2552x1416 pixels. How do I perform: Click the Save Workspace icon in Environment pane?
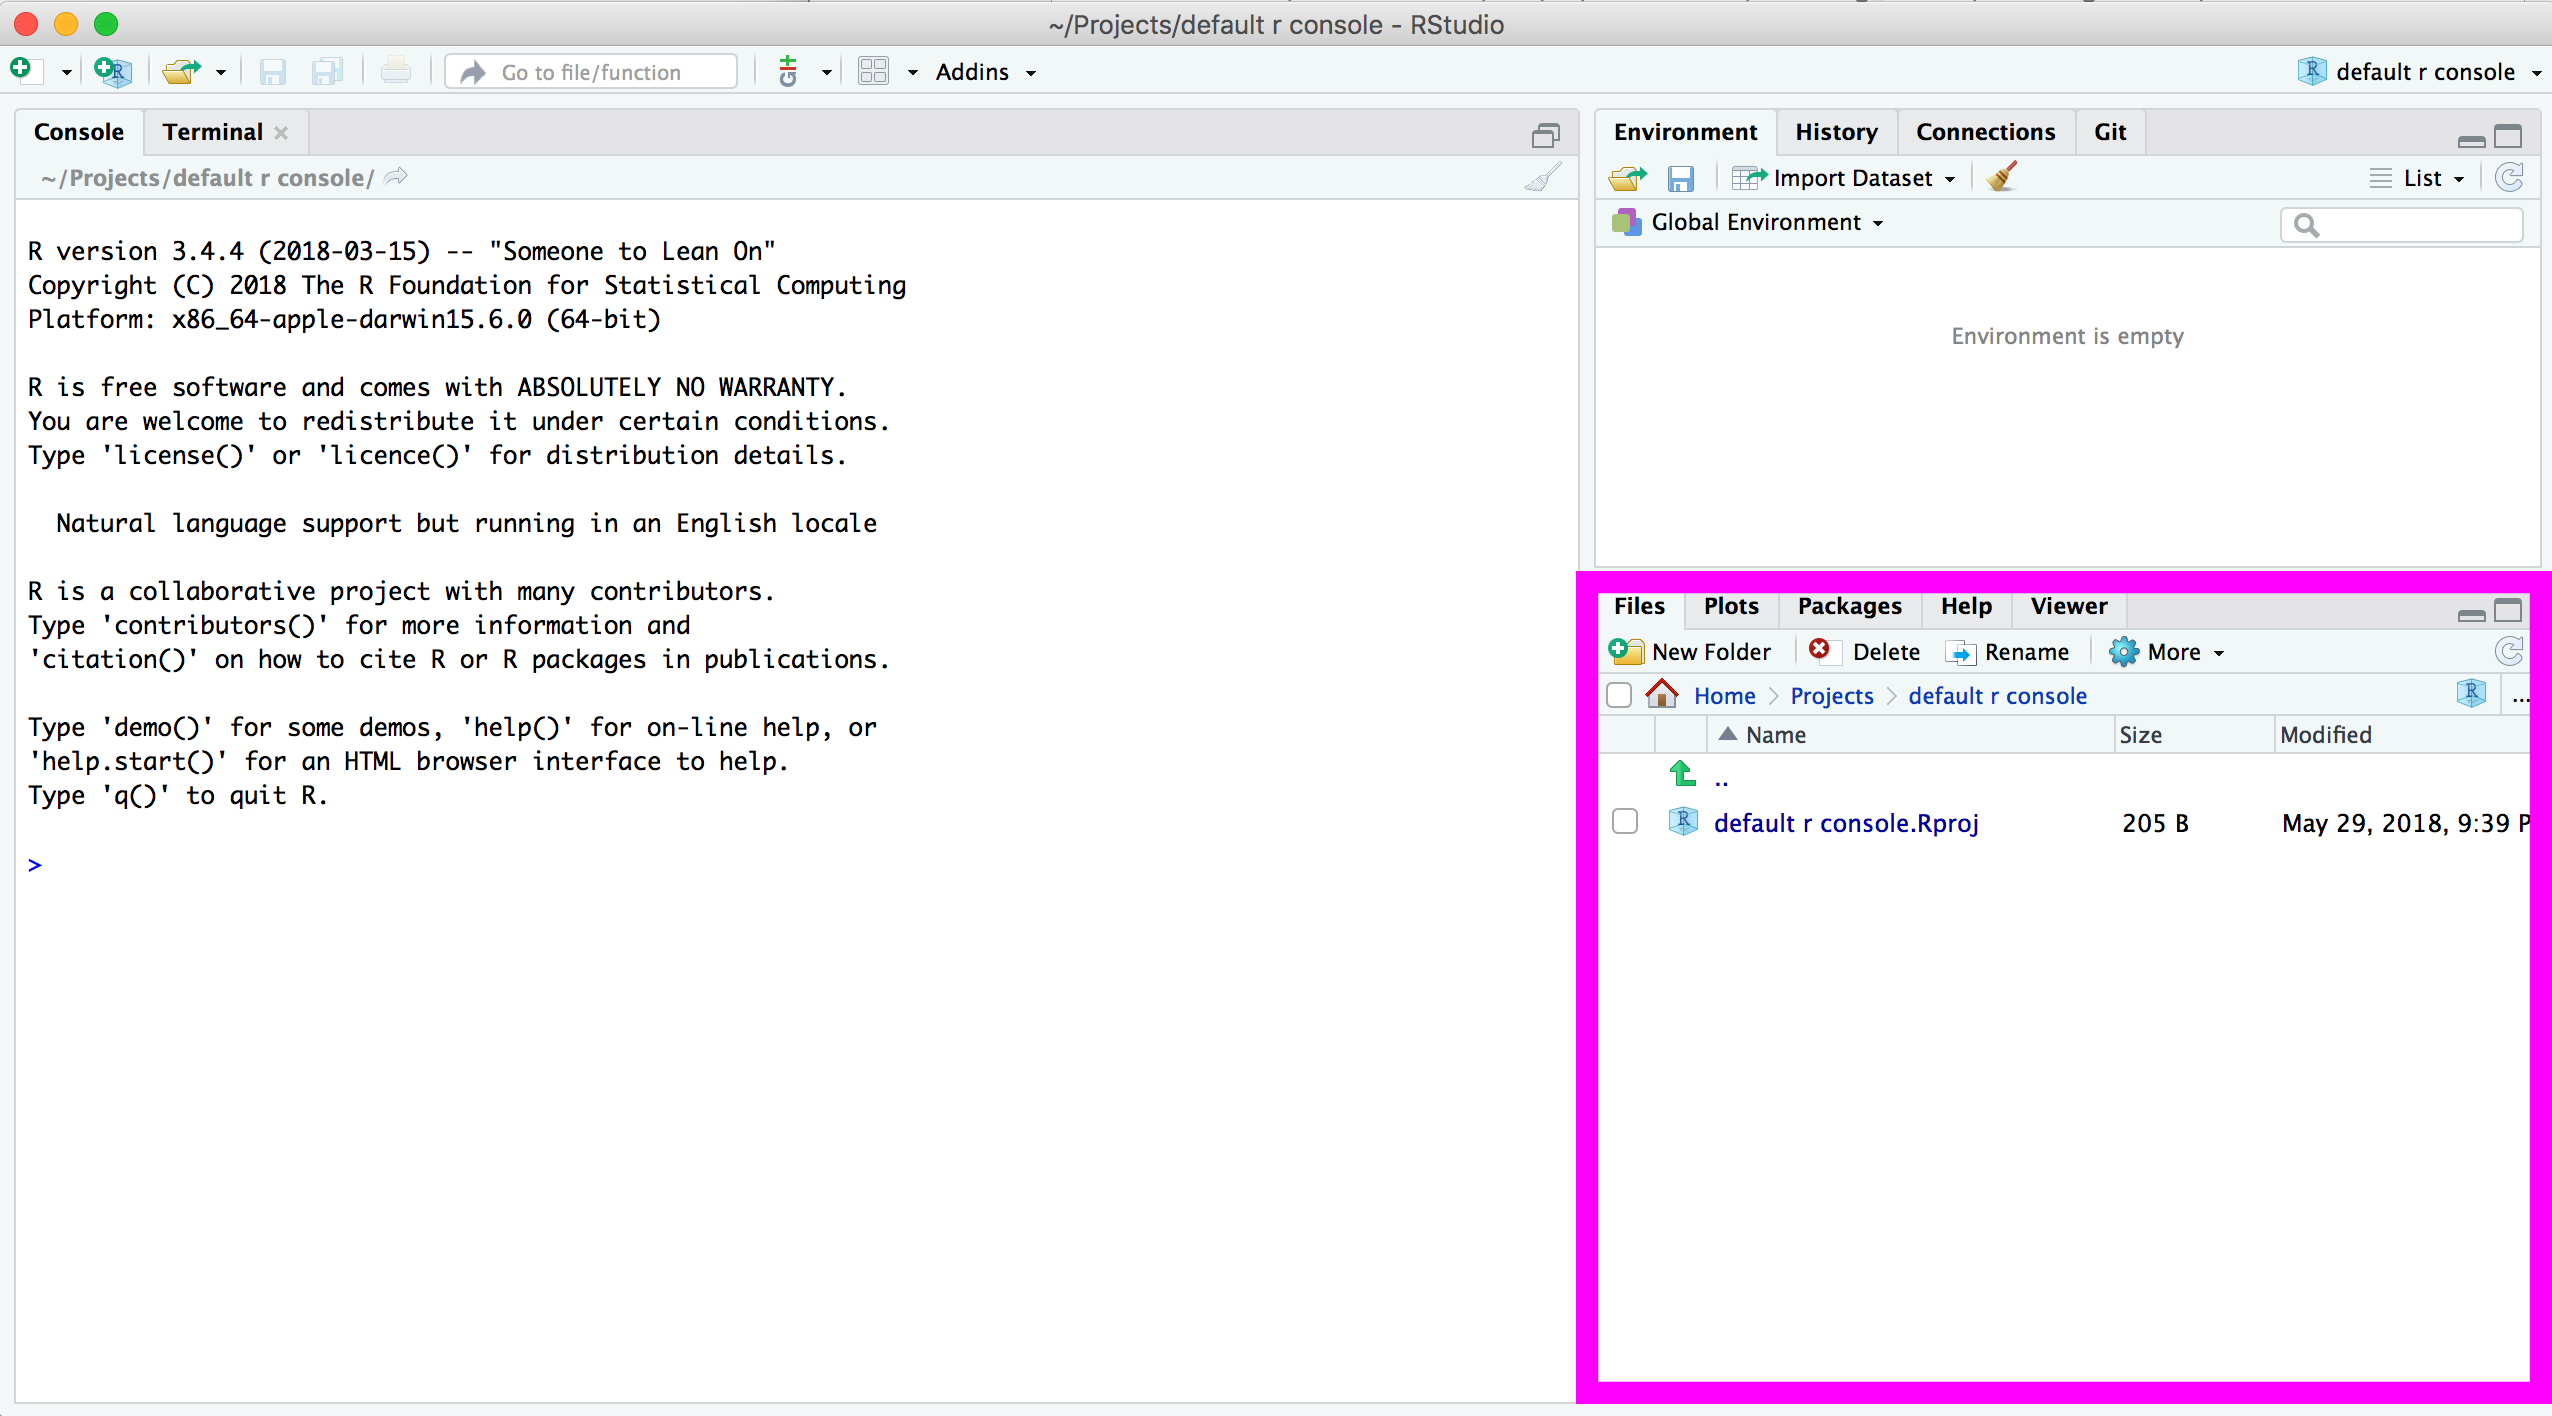1681,178
